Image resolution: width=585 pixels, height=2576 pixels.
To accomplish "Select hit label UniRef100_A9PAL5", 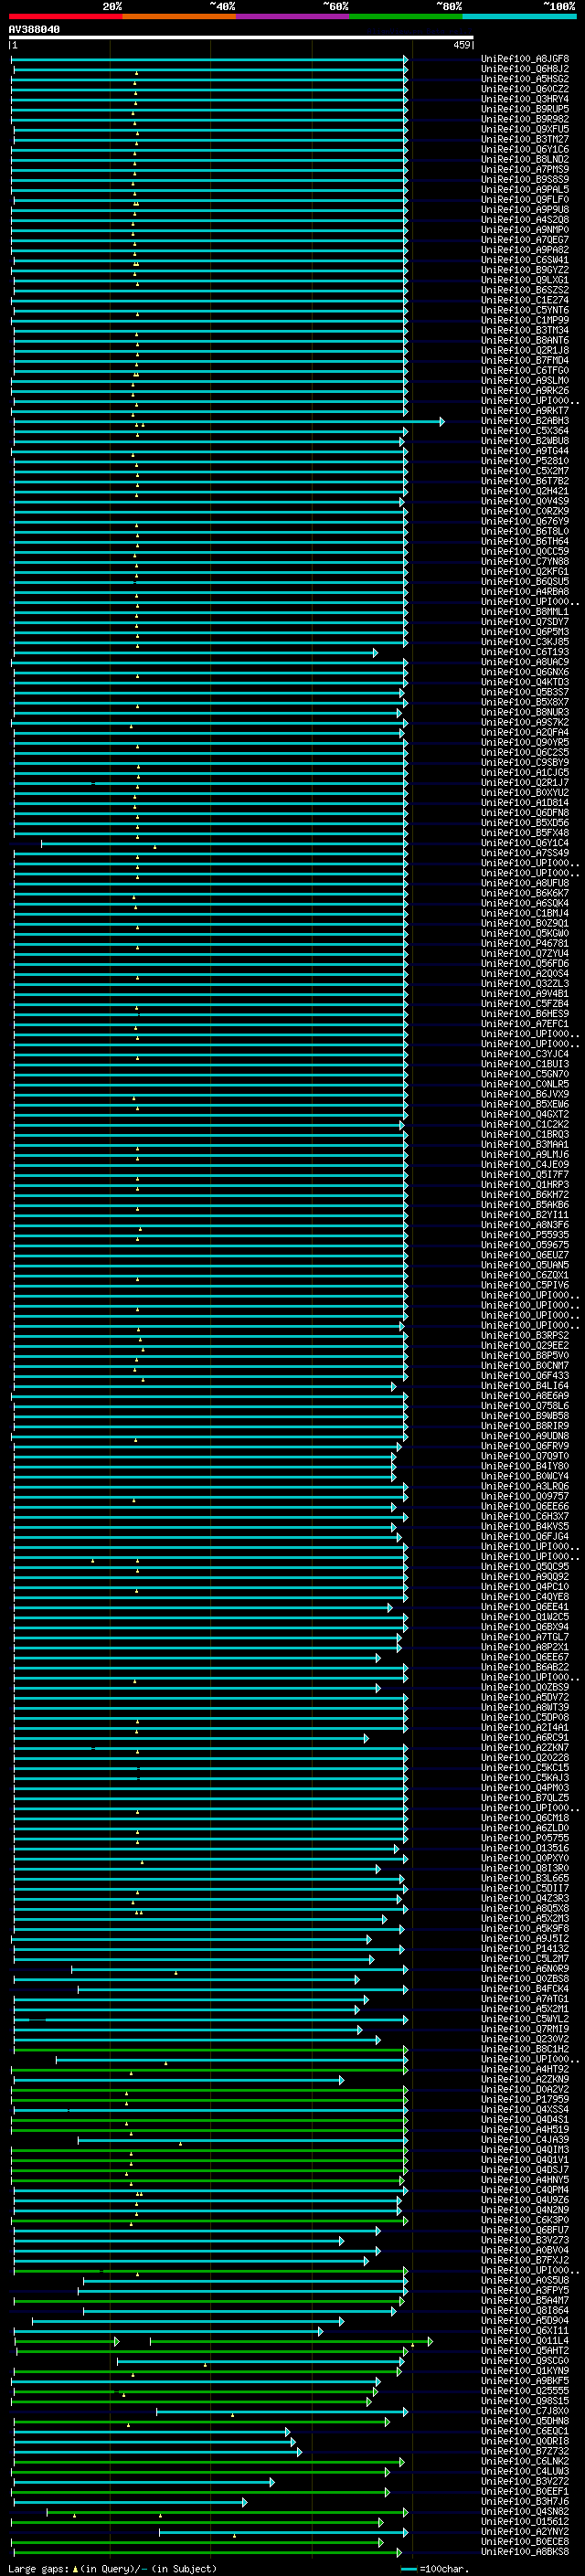I will tap(525, 189).
